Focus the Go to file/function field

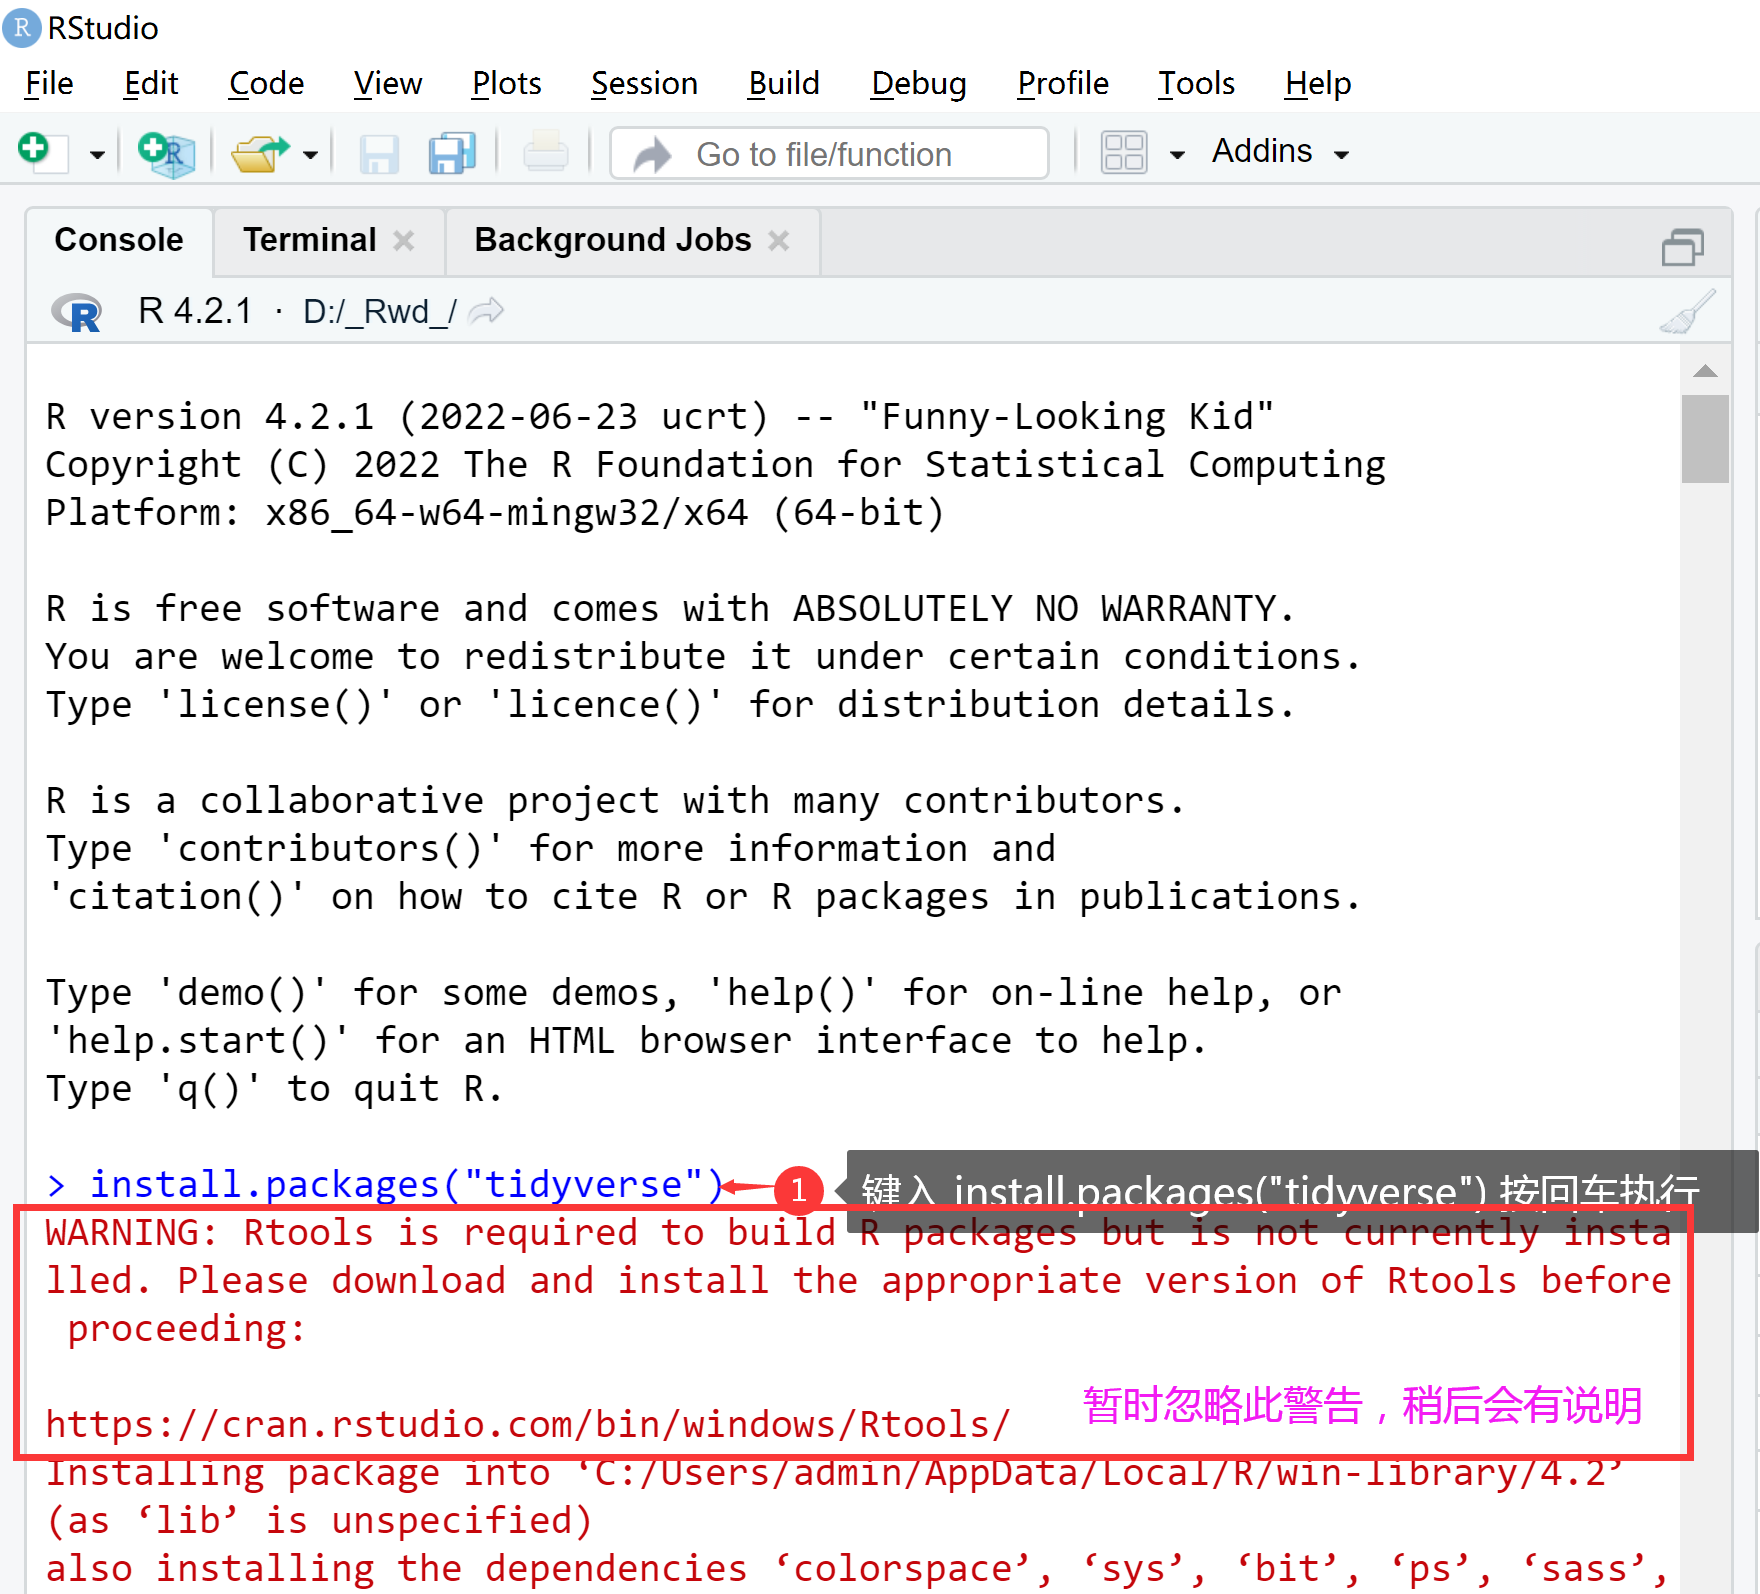(829, 153)
